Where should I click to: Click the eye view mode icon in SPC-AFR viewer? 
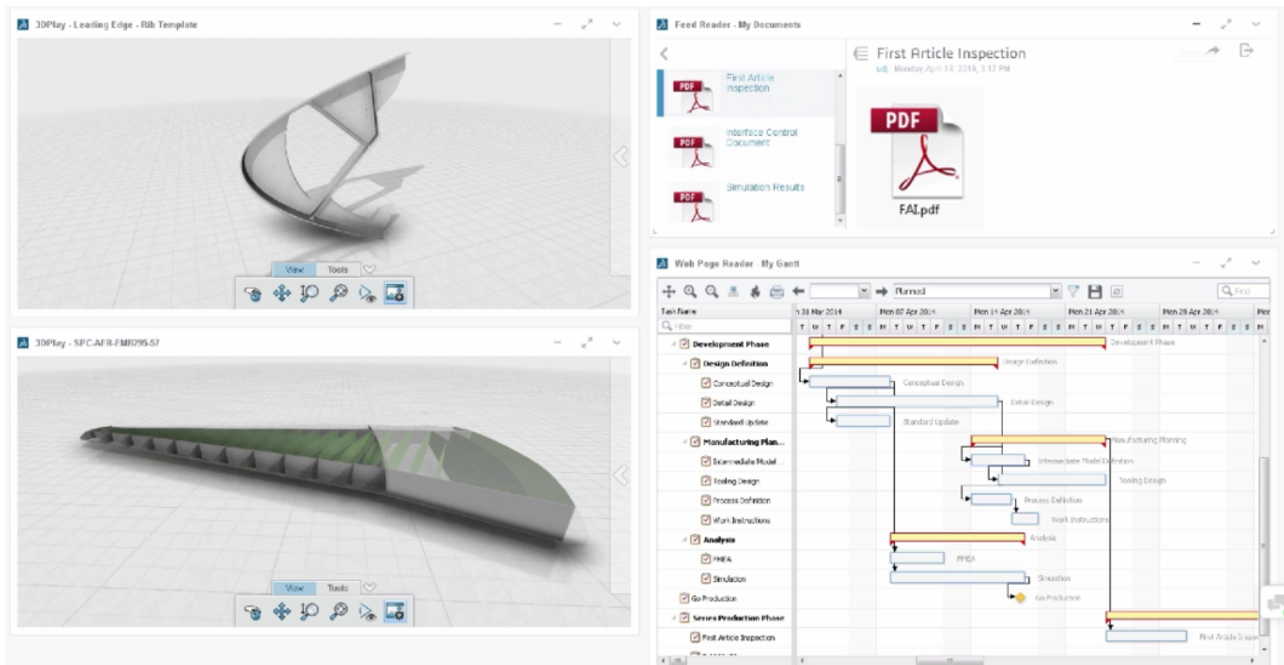coord(367,612)
